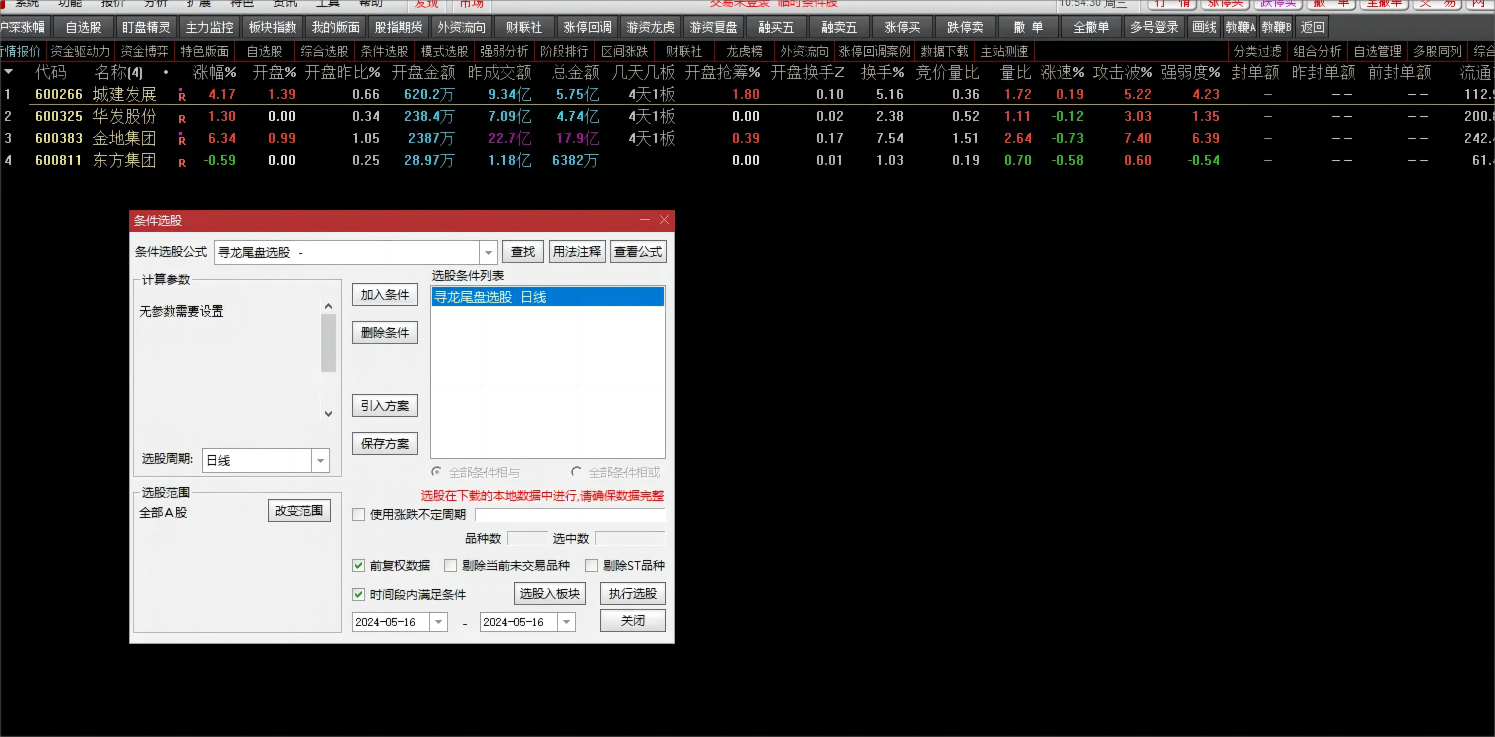Select 寻龙尾盘选股 日线 in condition list
The image size is (1495, 737).
point(547,297)
